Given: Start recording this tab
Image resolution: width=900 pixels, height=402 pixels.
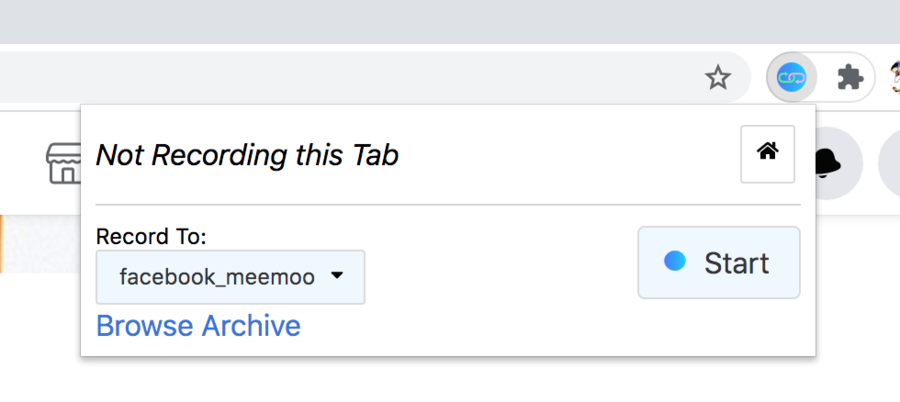Looking at the screenshot, I should [x=719, y=263].
